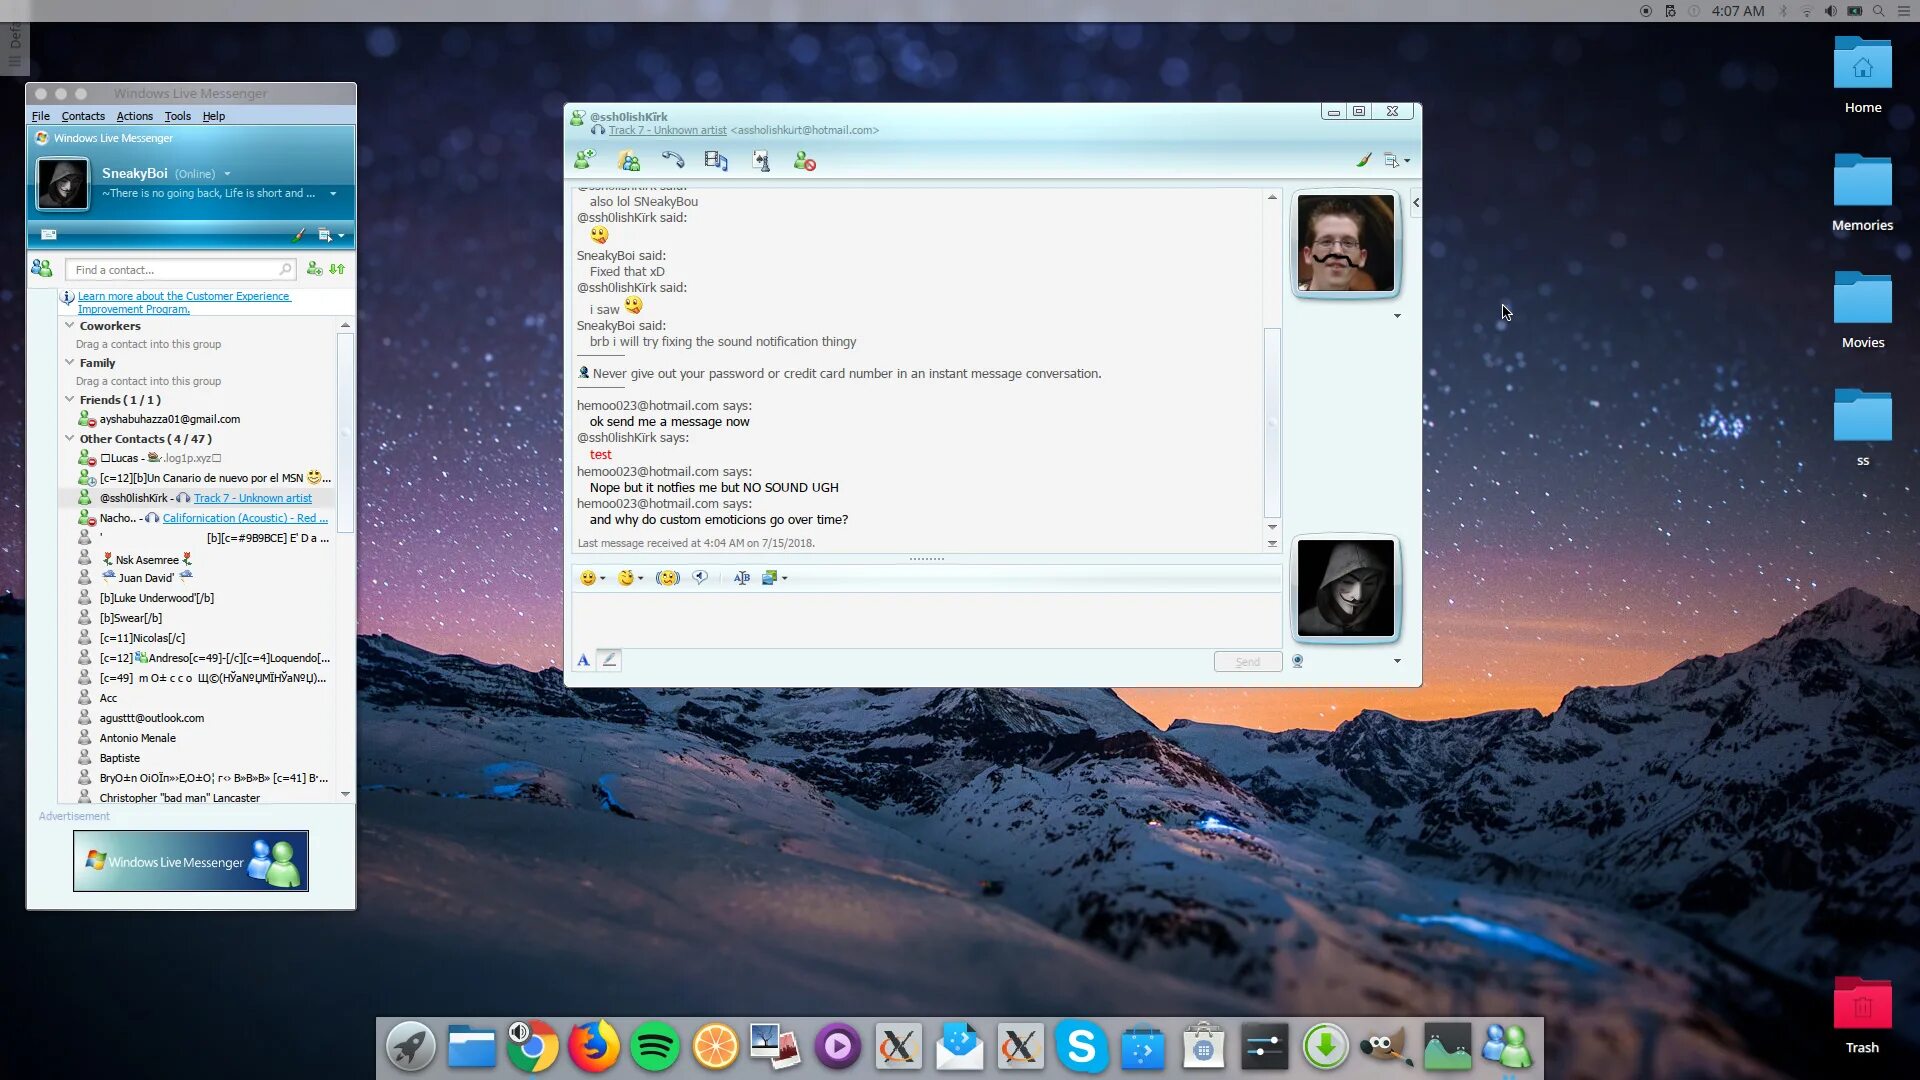Viewport: 1920px width, 1080px height.
Task: Click @ssh0lishKirk contact in friends list
Action: (133, 498)
